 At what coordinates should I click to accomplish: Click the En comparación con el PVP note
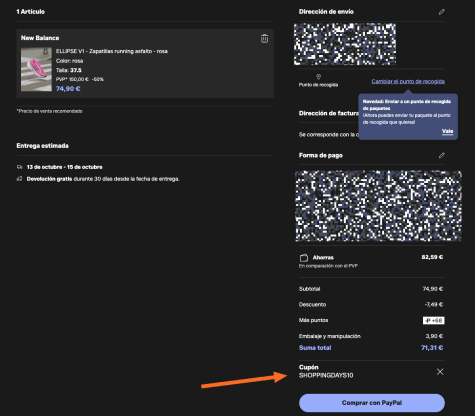[328, 266]
